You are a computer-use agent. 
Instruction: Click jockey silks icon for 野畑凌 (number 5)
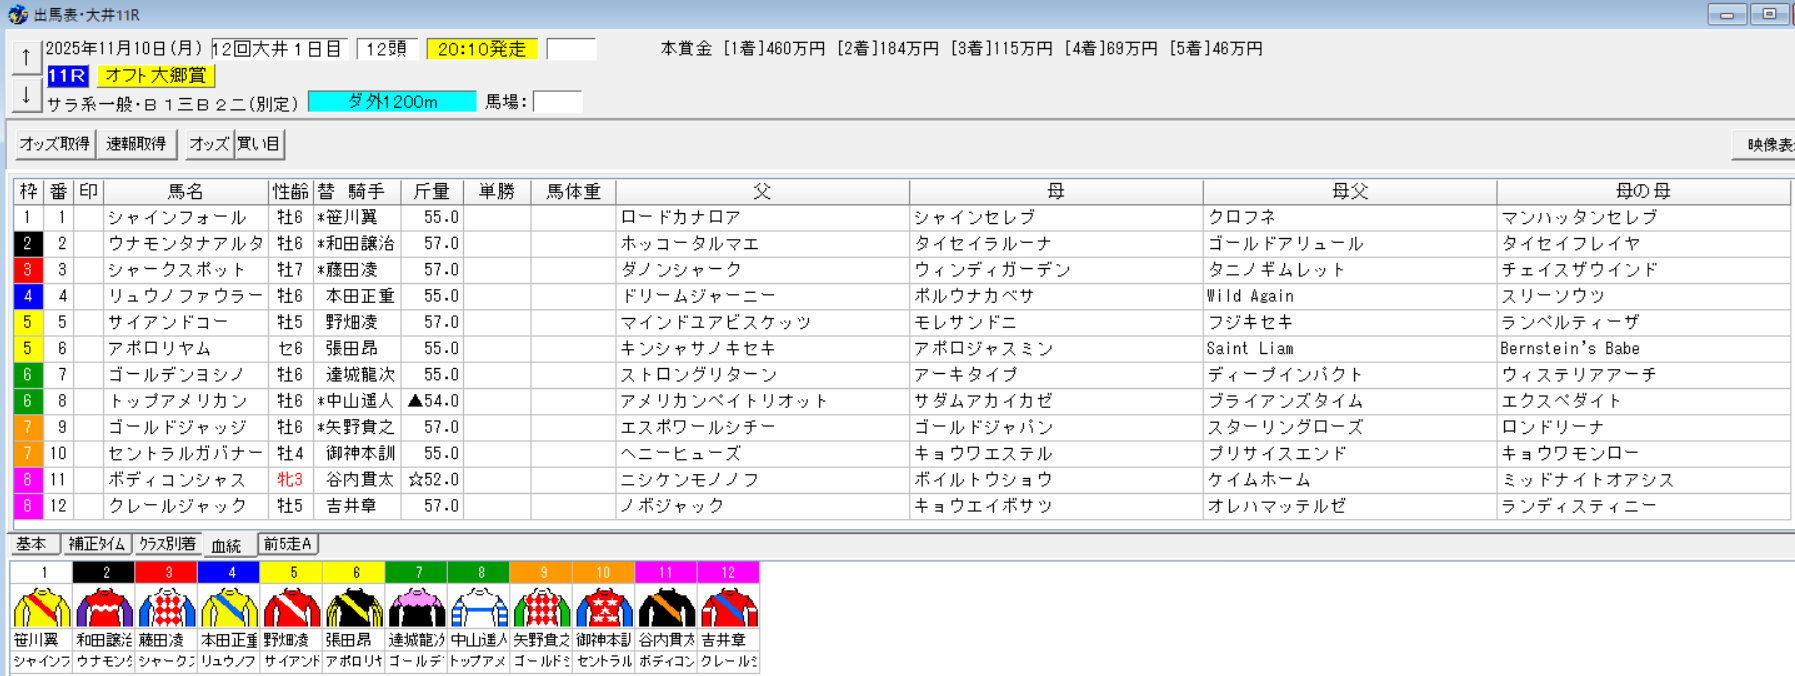(292, 608)
